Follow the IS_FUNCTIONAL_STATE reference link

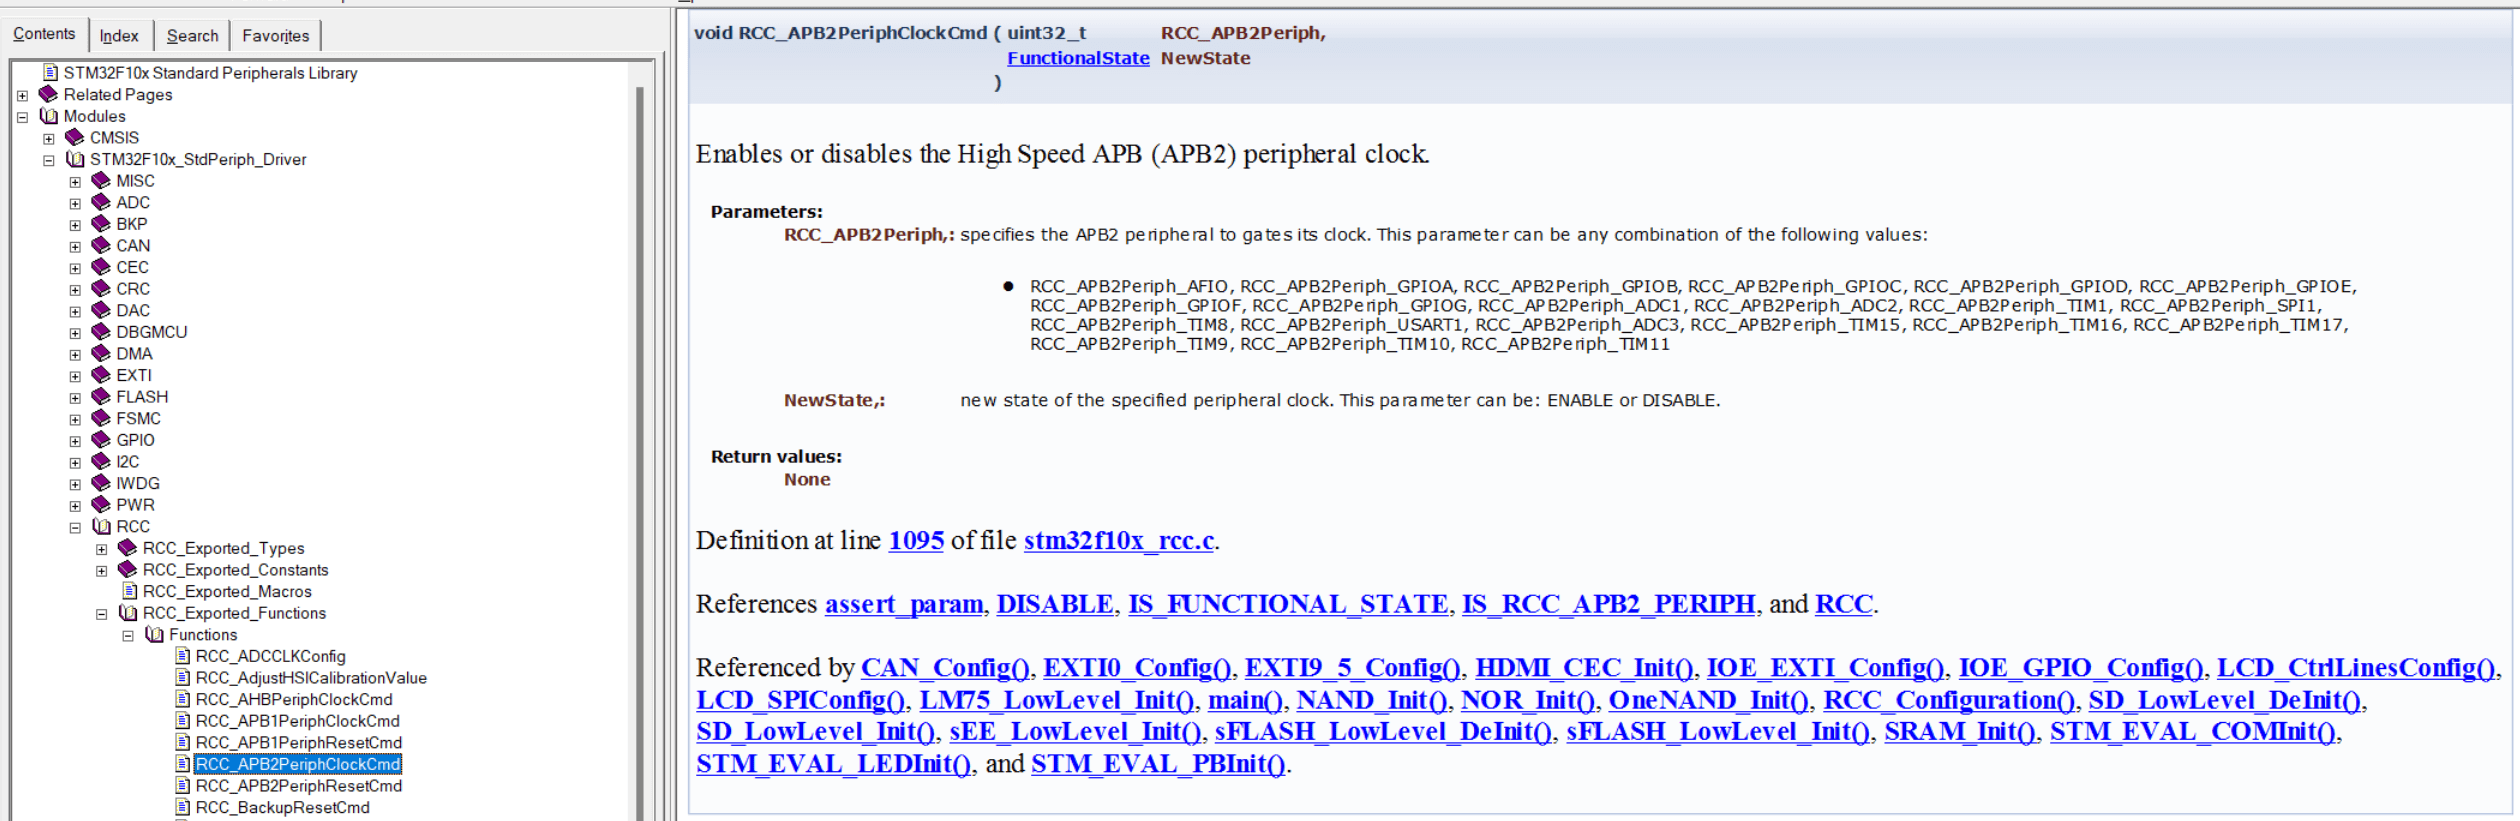[1288, 605]
